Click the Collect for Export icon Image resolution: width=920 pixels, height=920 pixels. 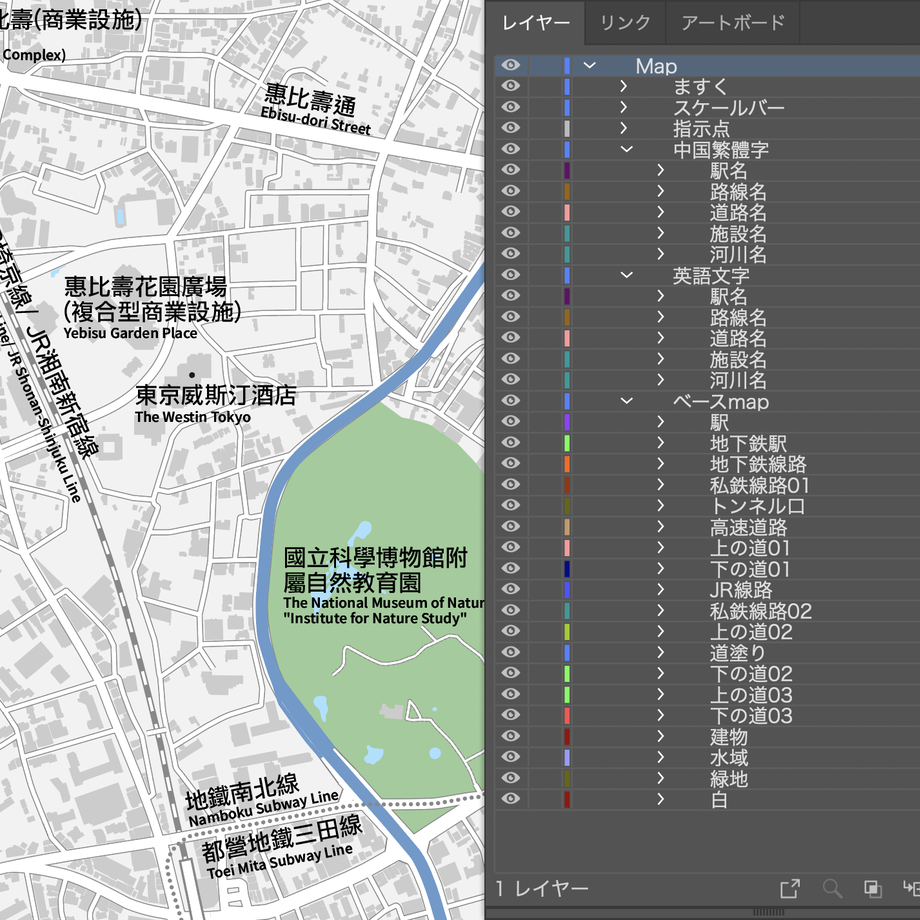point(790,888)
